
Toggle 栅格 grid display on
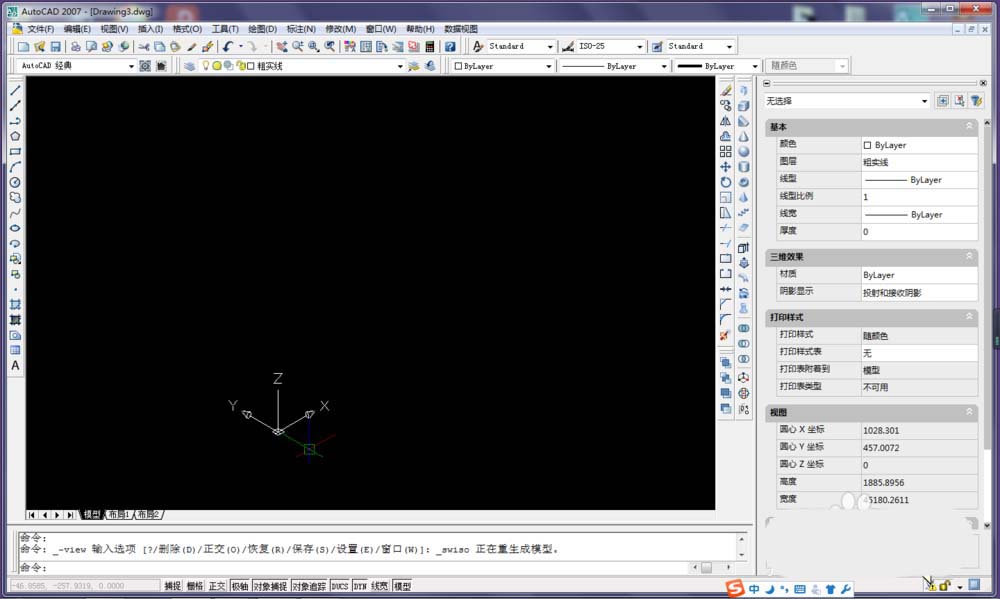point(194,585)
